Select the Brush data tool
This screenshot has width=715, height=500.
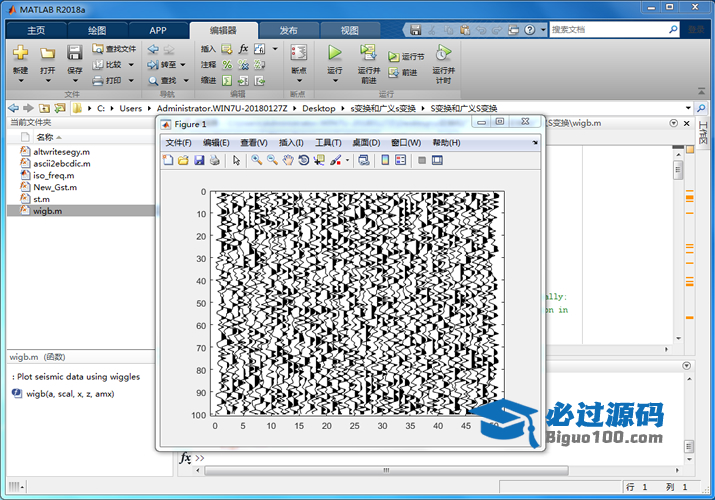(336, 160)
